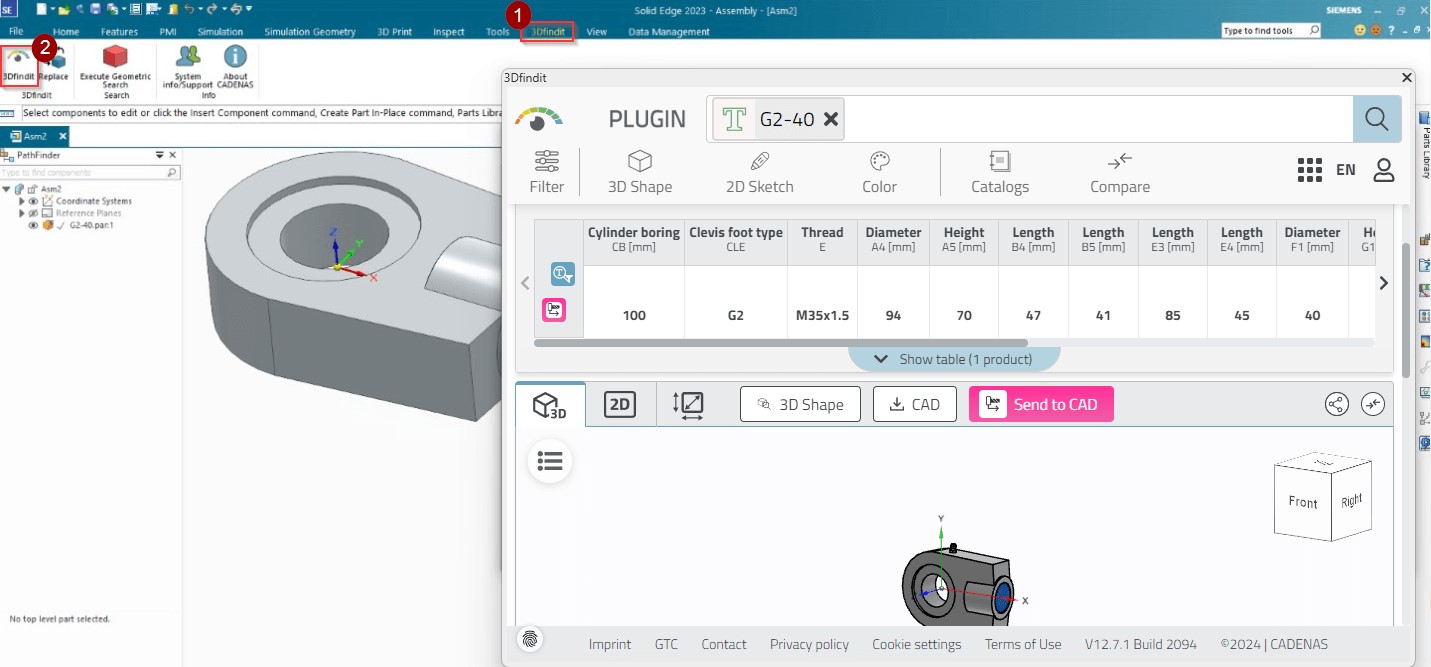This screenshot has width=1431, height=667.
Task: Toggle visibility of Reference Planes
Action: point(32,213)
